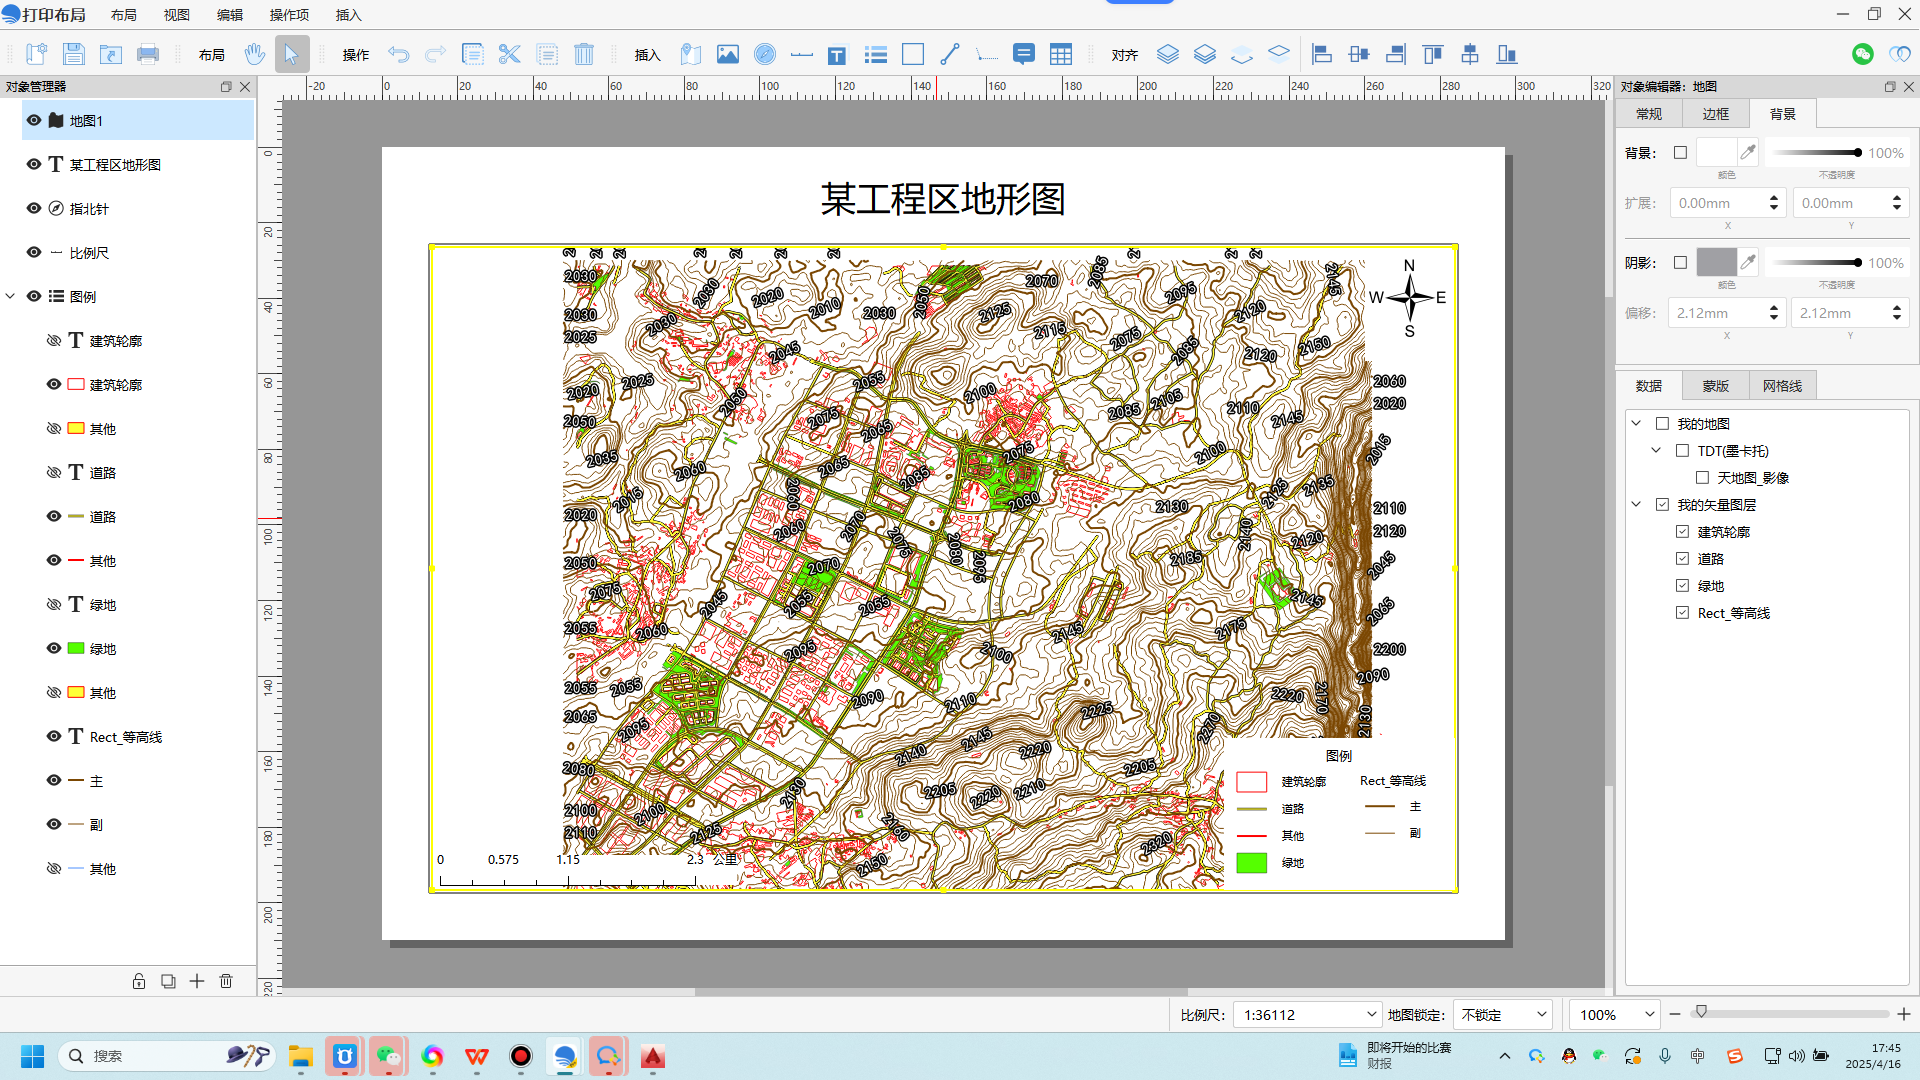Insert a north arrow compass icon
Screen dimensions: 1920x1080
[x=765, y=54]
